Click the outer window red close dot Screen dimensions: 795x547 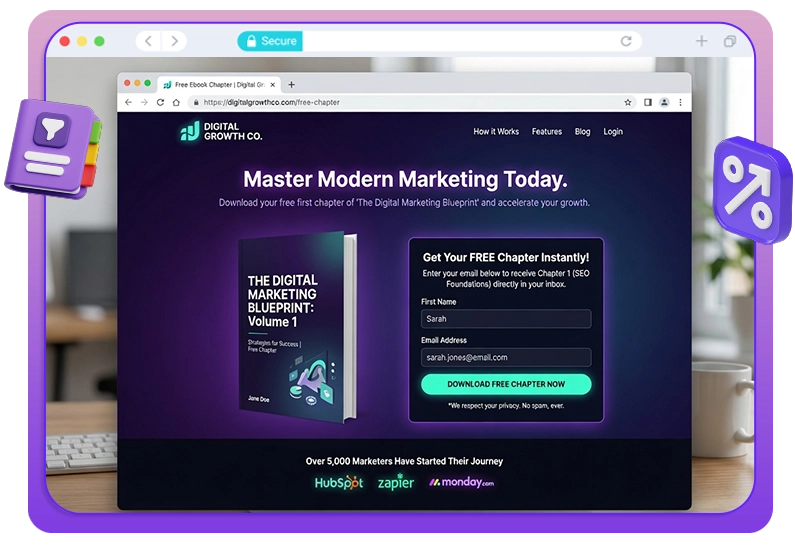[64, 41]
